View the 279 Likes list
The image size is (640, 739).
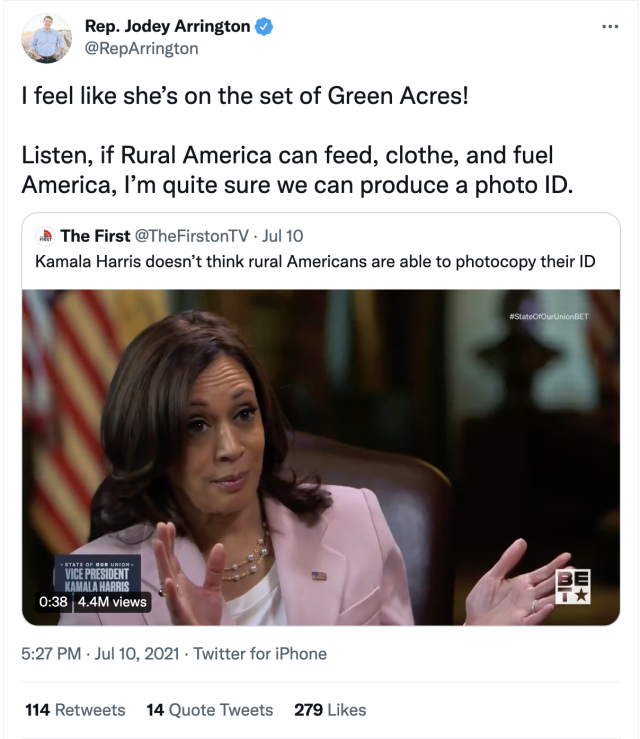coord(330,710)
